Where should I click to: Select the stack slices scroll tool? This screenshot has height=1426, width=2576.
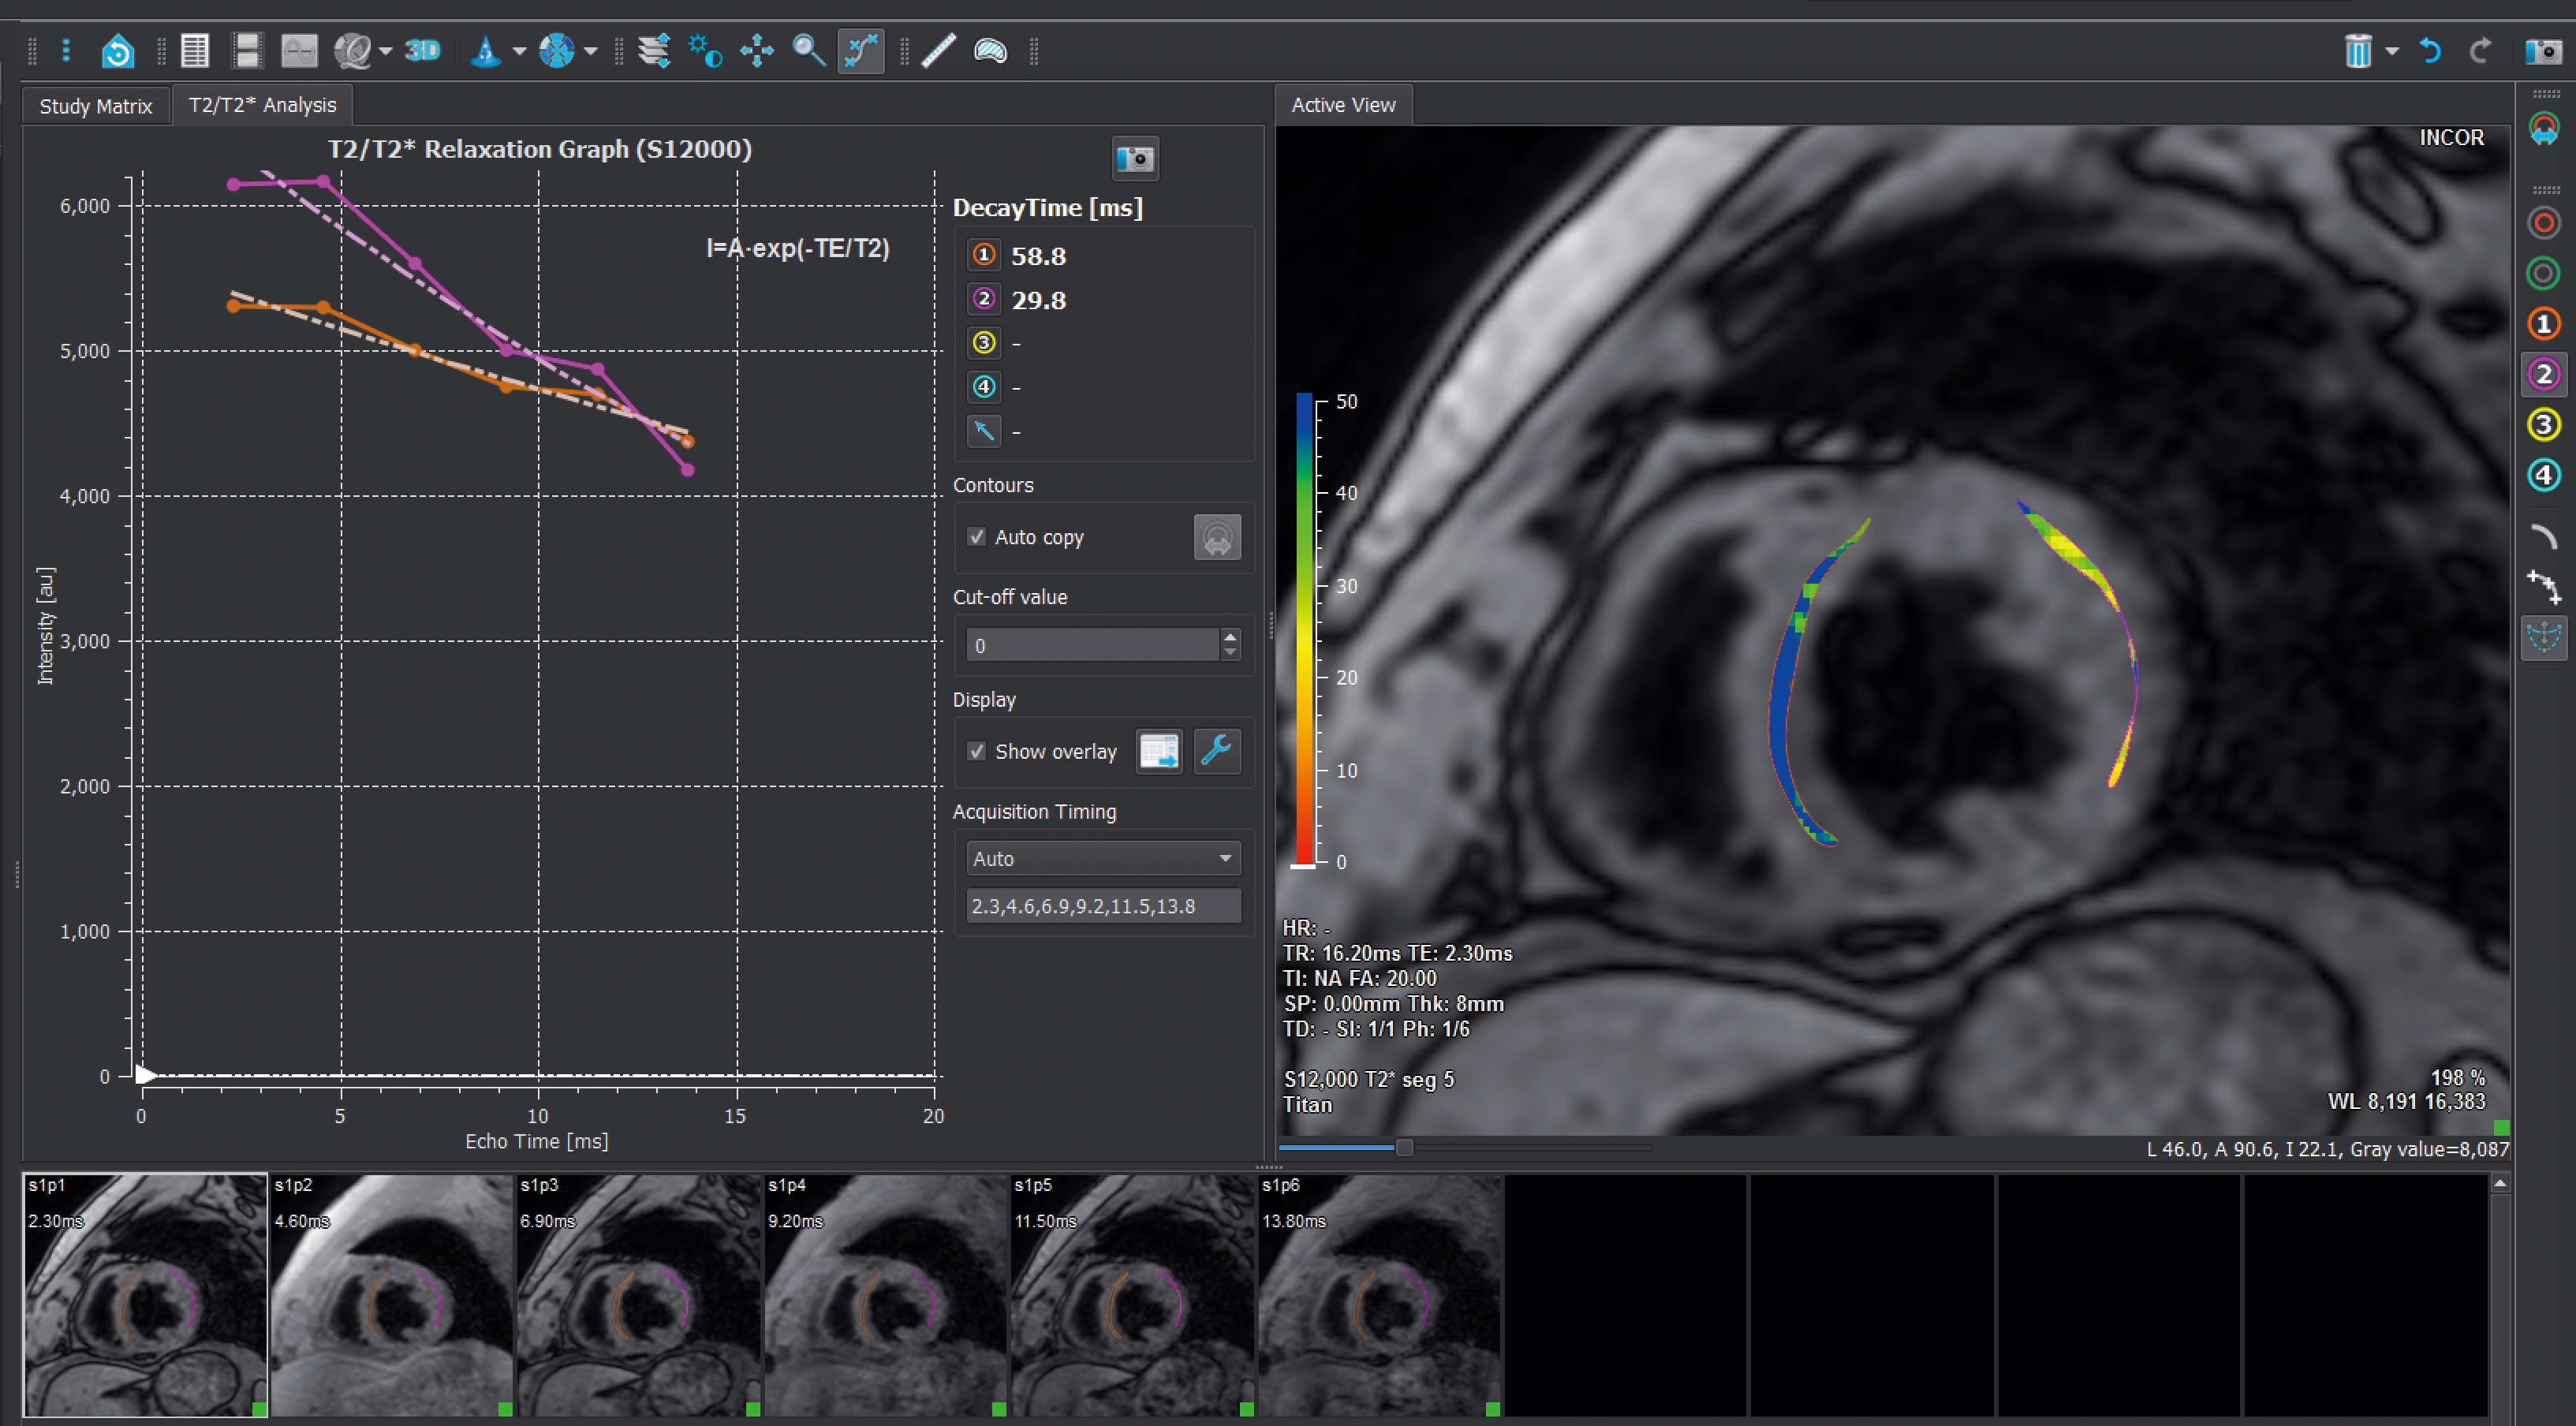pos(654,50)
